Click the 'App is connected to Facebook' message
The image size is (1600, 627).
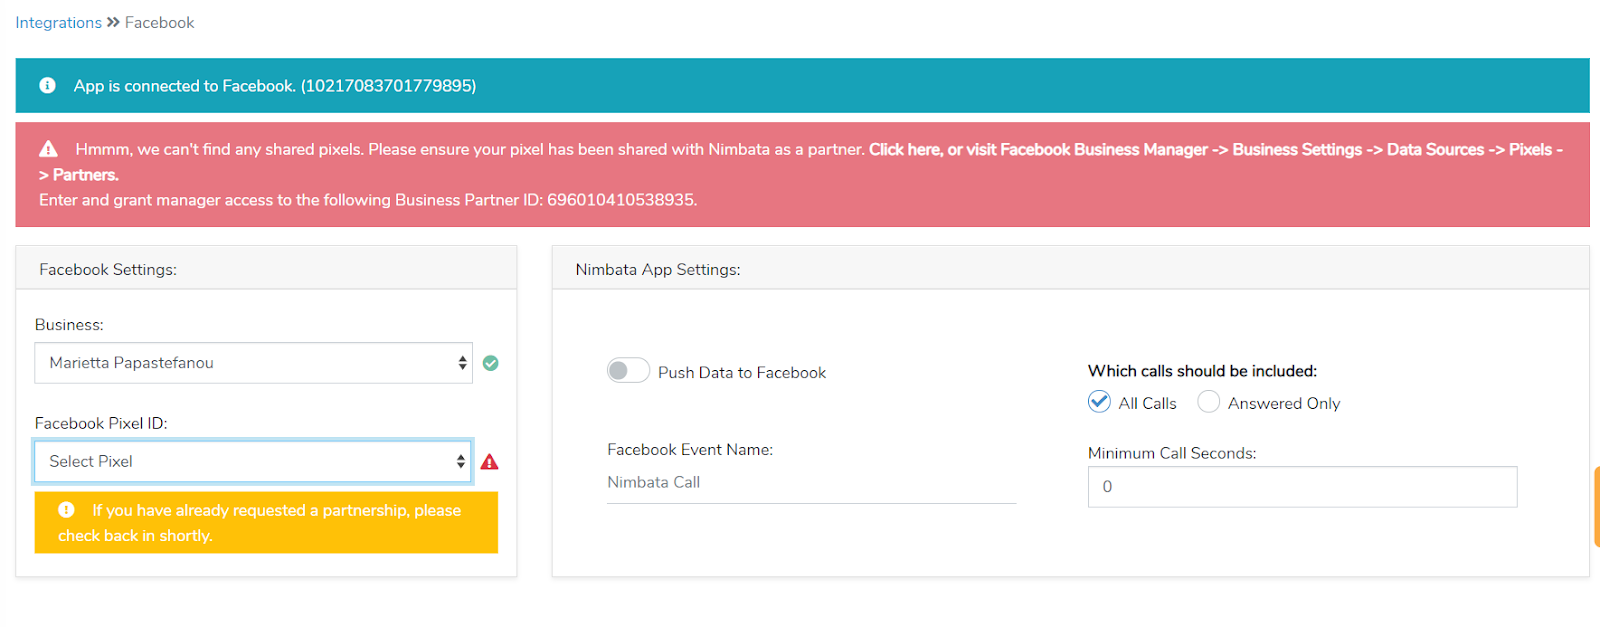(275, 86)
